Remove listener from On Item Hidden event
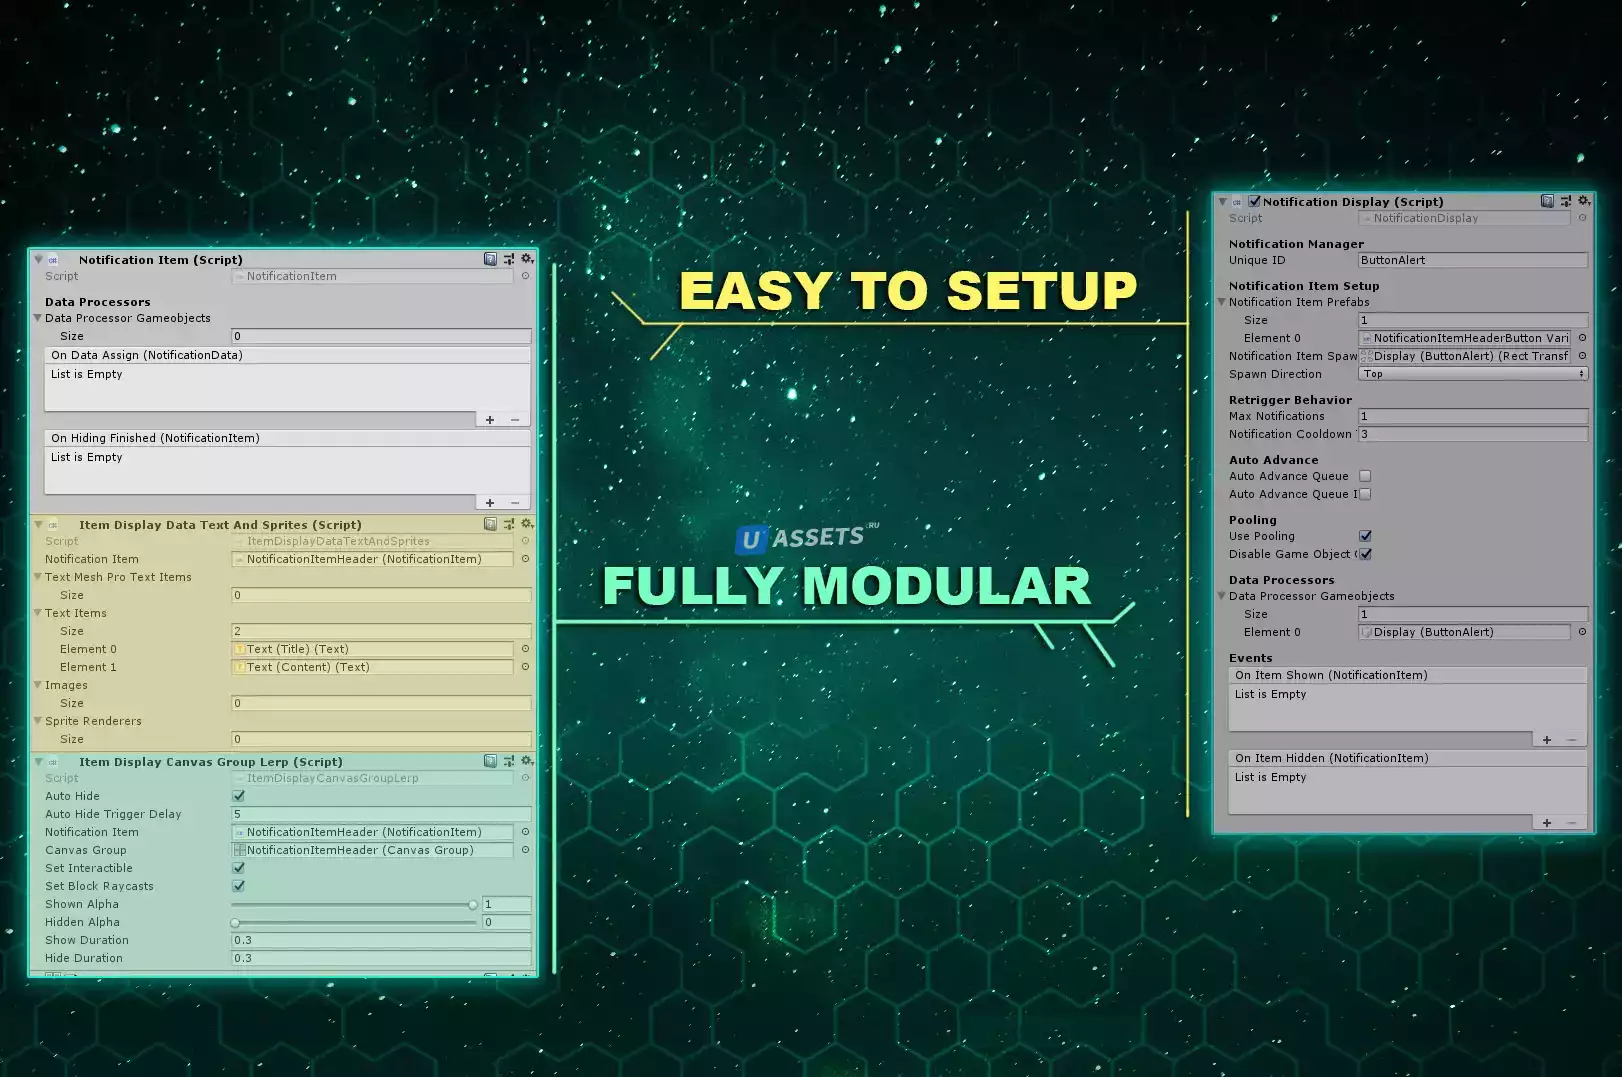Viewport: 1622px width, 1077px height. (x=1572, y=823)
